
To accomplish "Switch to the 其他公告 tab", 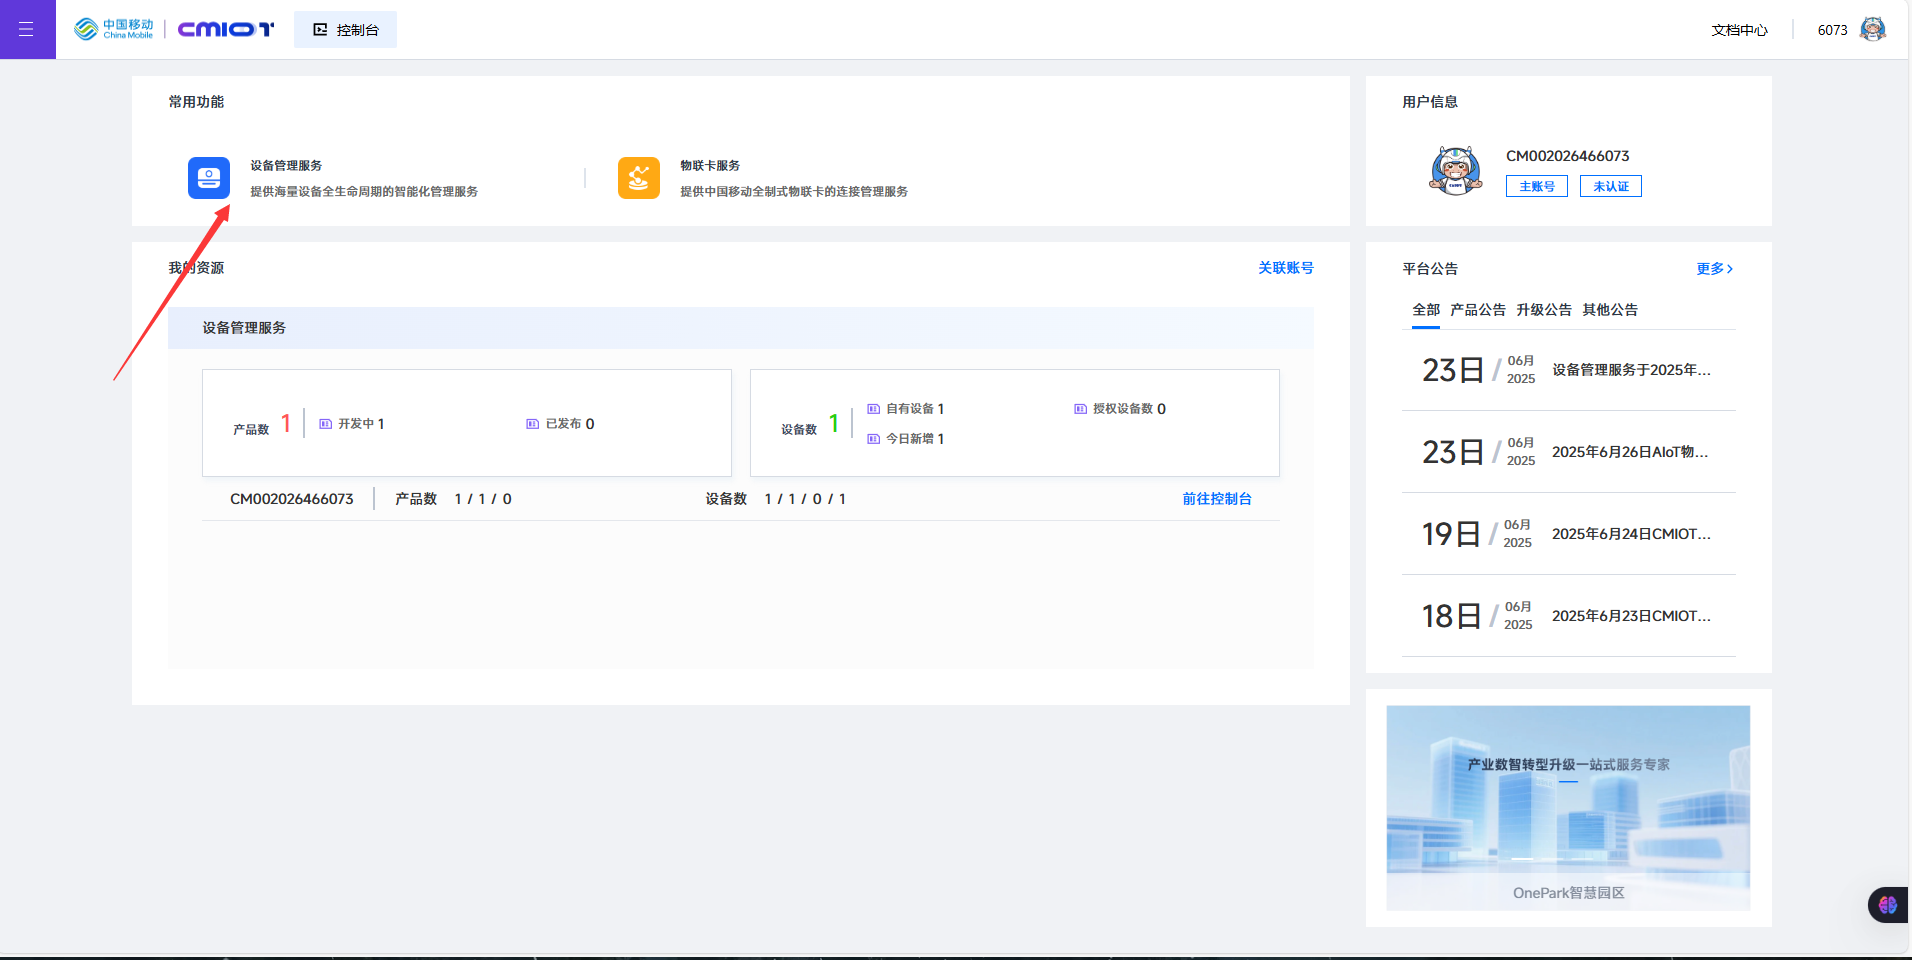I will coord(1610,310).
